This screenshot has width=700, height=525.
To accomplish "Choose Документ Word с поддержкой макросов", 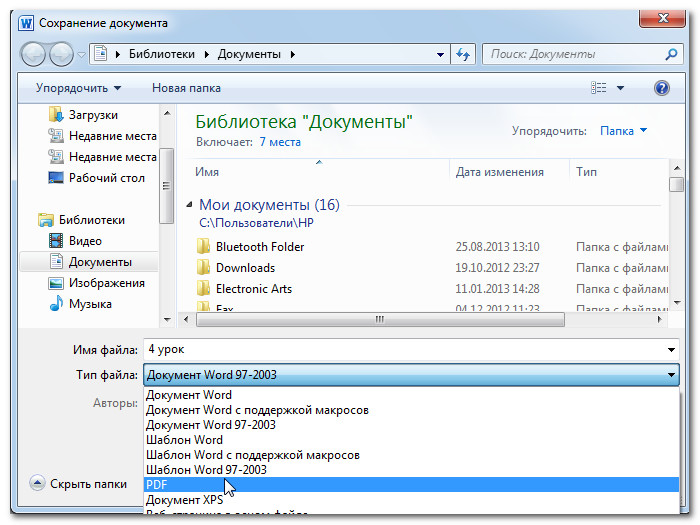I will pyautogui.click(x=411, y=410).
